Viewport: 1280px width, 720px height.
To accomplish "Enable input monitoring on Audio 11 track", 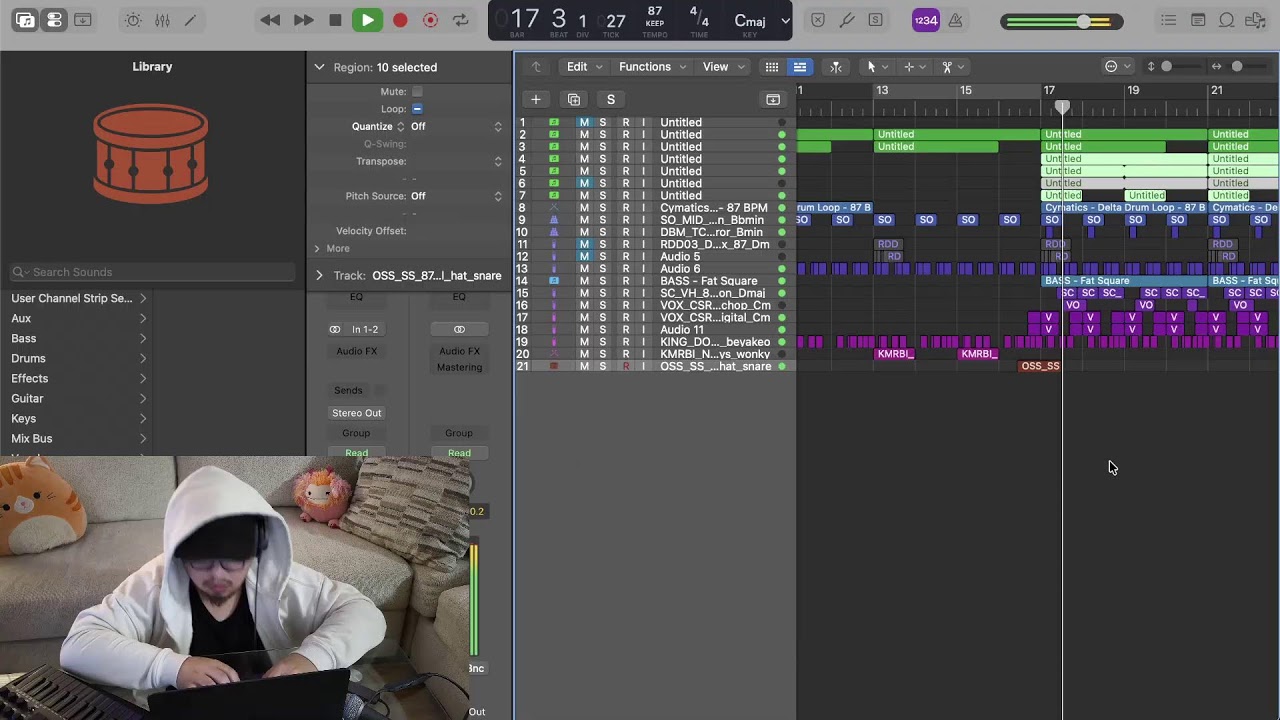I will point(643,330).
